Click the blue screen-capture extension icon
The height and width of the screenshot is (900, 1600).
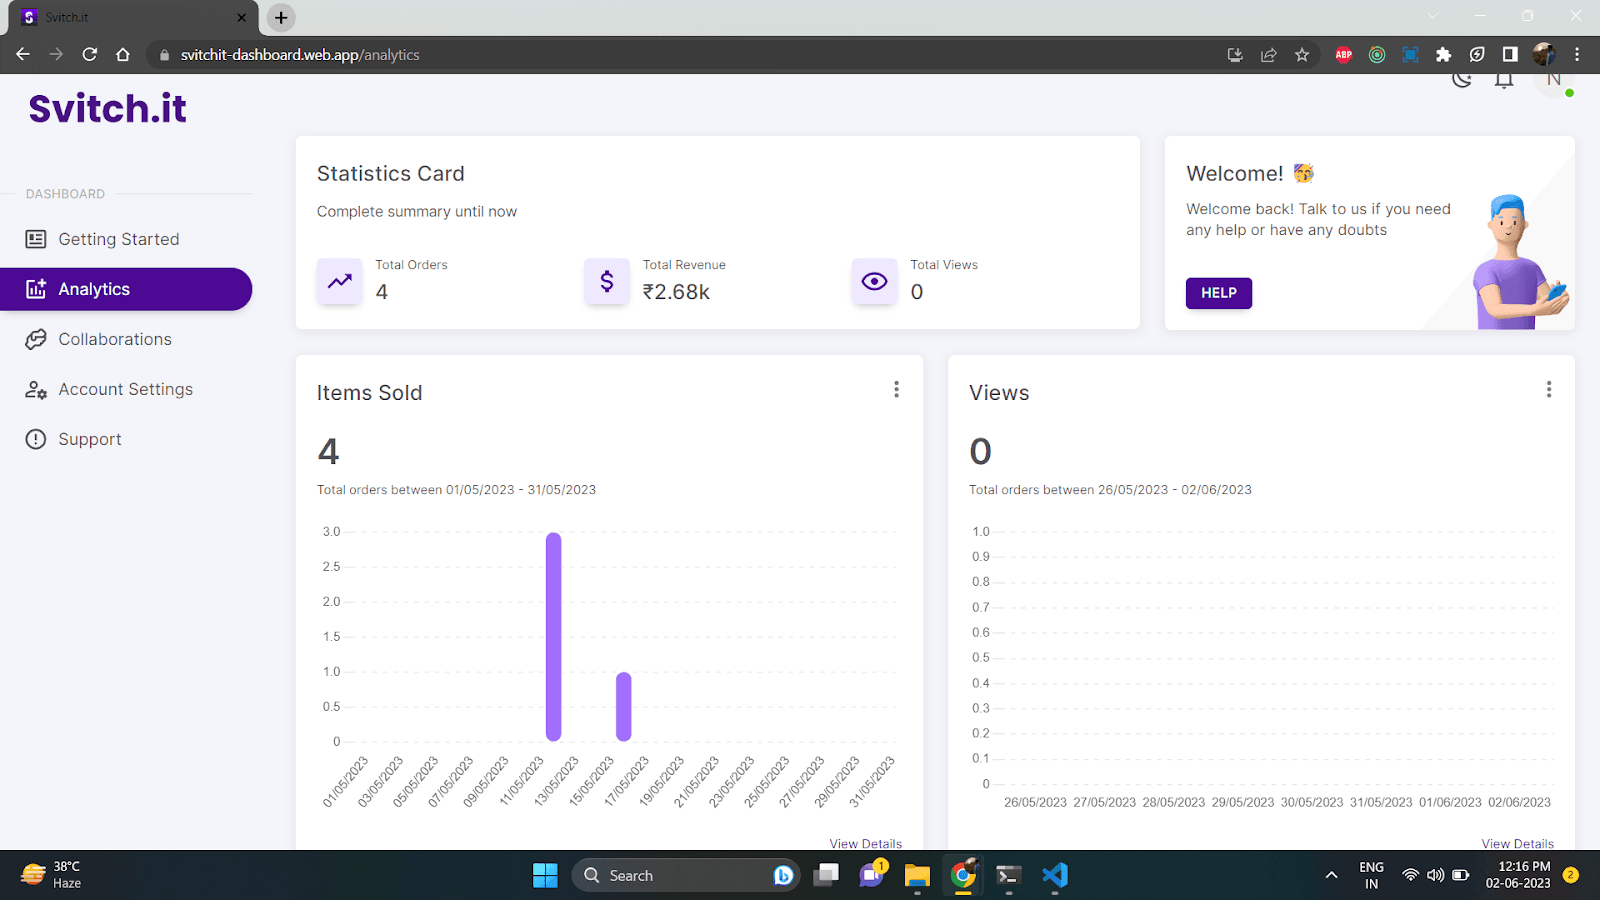click(x=1410, y=55)
